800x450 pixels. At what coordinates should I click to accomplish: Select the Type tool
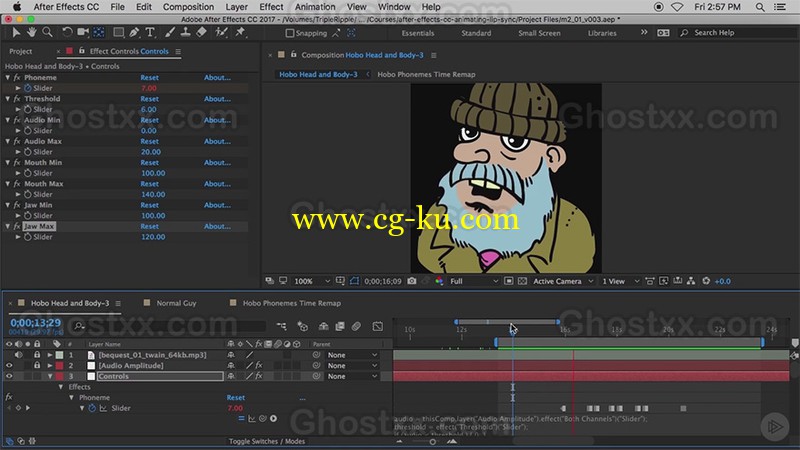point(150,33)
